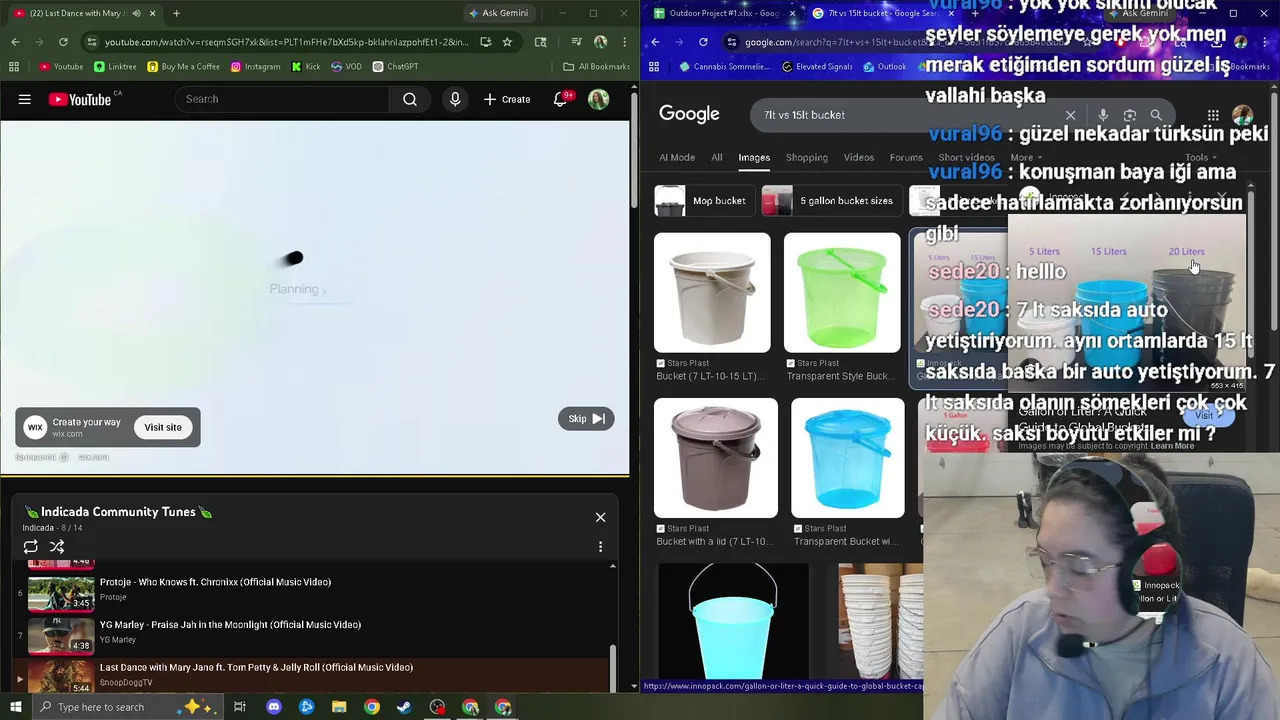Visit site for the Wix ad
Screen dimensions: 1280x720
pos(162,427)
